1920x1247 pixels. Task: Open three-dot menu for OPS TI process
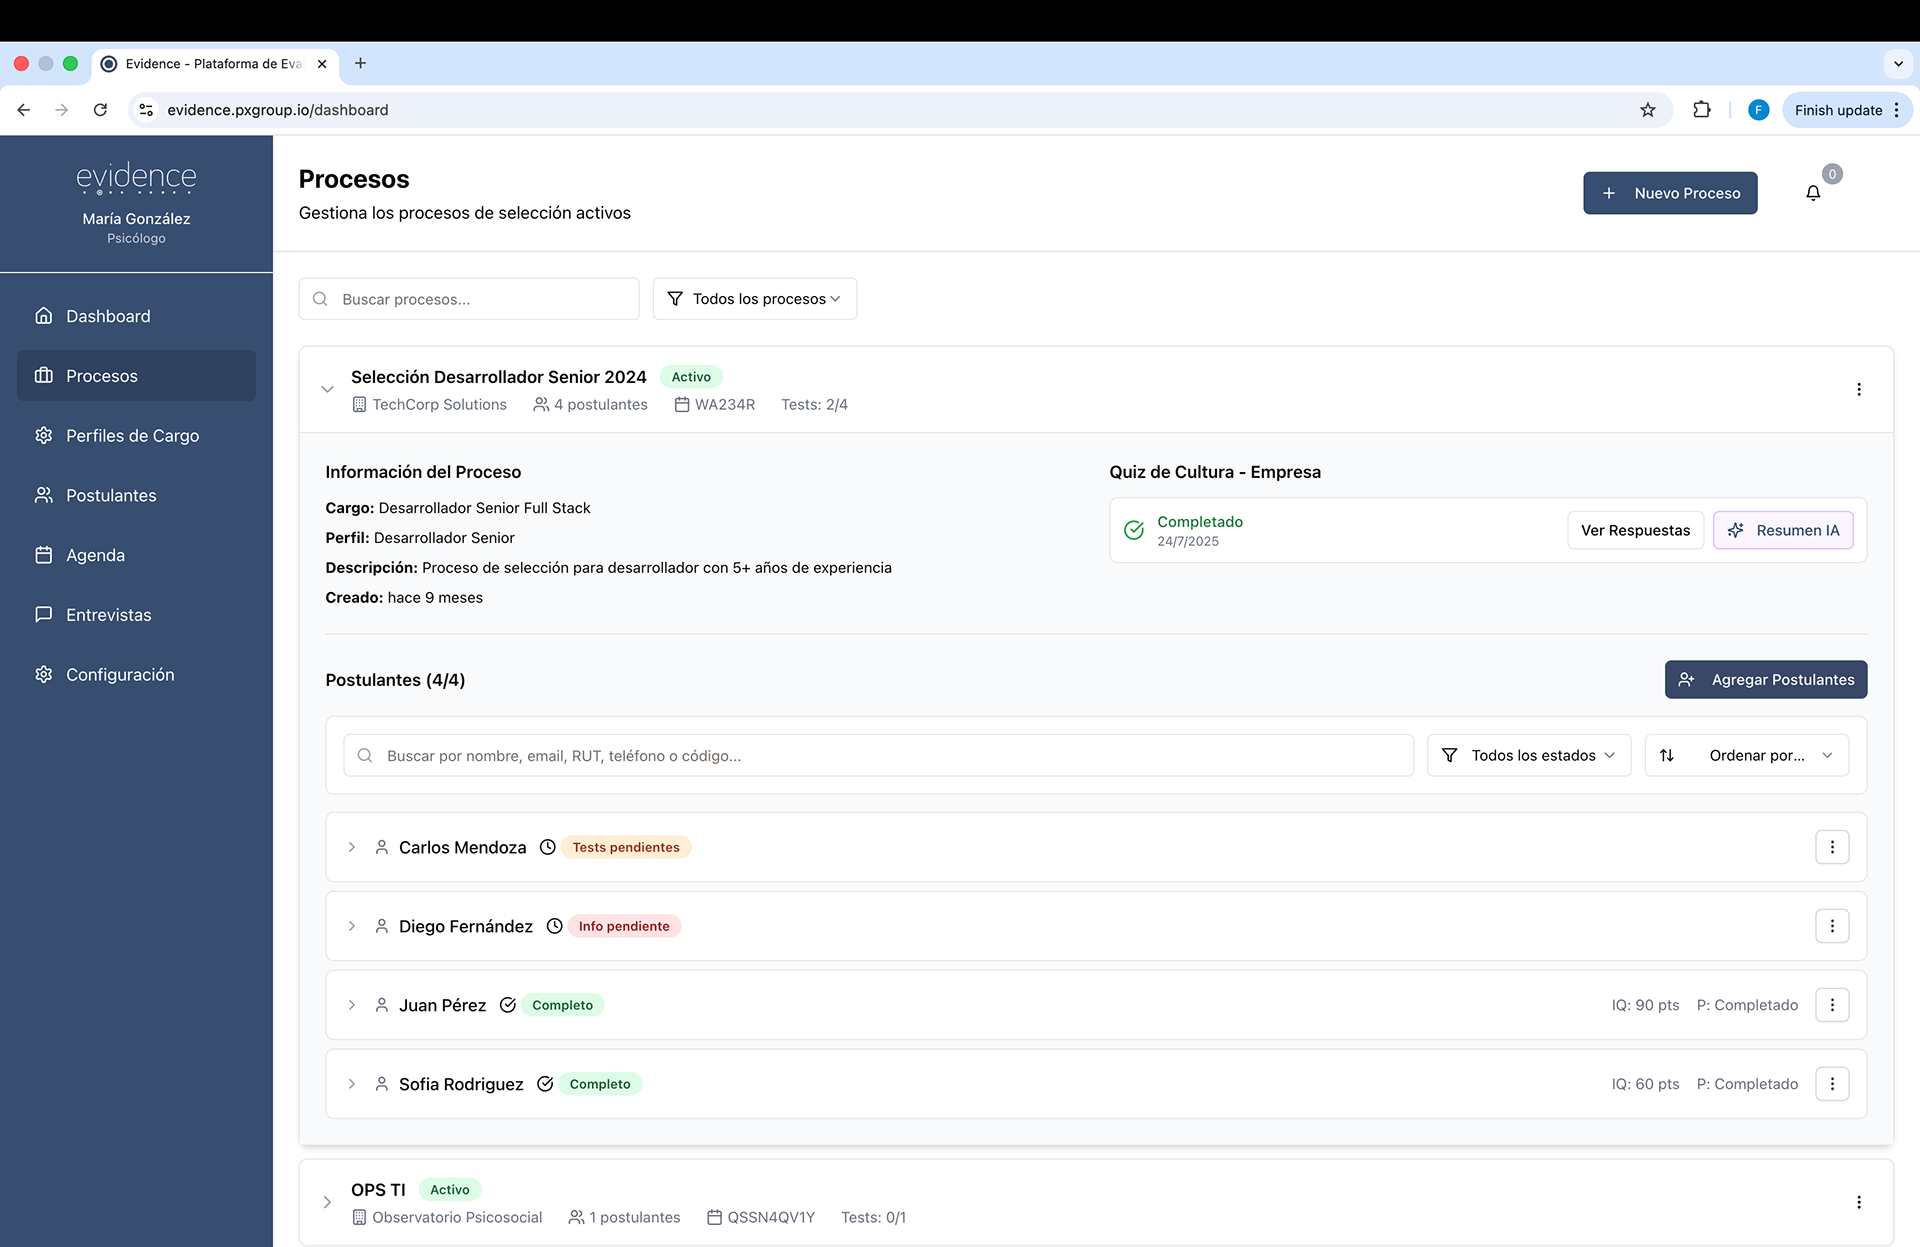point(1858,1202)
